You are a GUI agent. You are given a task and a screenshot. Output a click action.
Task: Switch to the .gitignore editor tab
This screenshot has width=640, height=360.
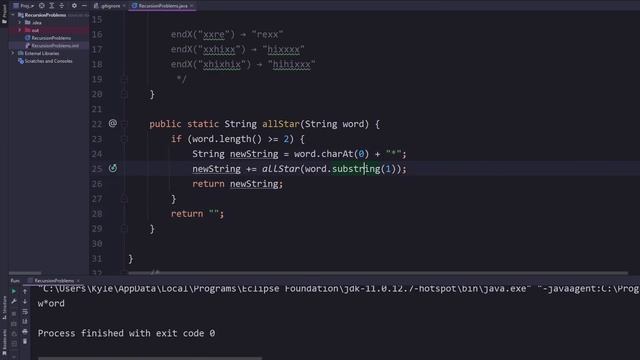(108, 6)
